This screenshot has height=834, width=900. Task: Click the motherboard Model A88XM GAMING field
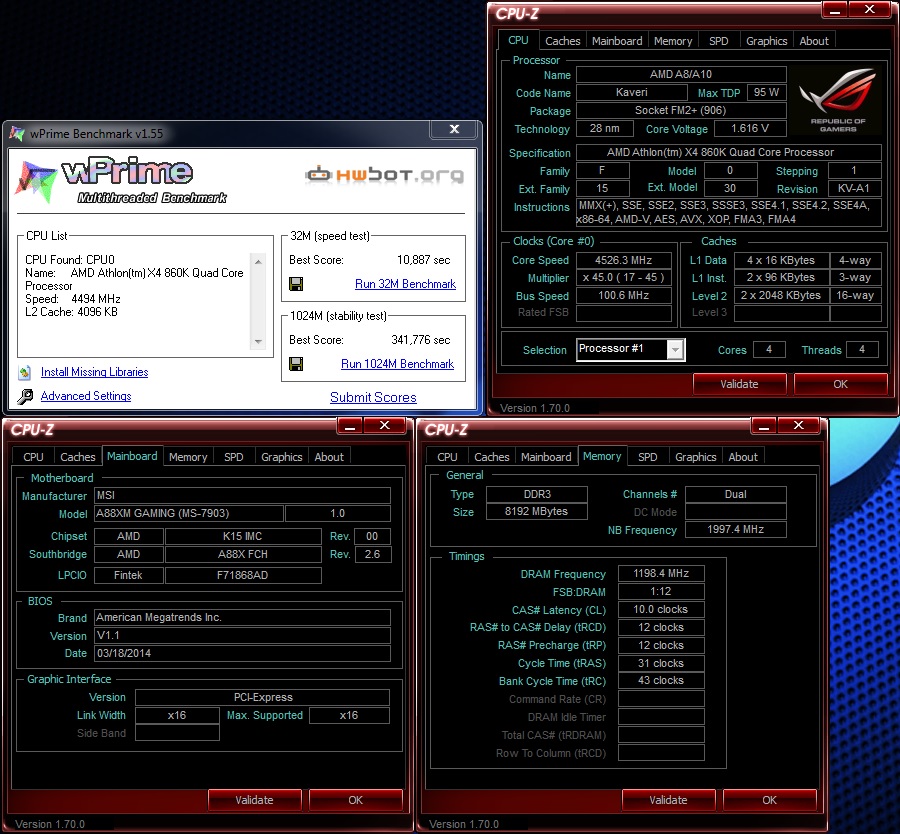pos(188,513)
